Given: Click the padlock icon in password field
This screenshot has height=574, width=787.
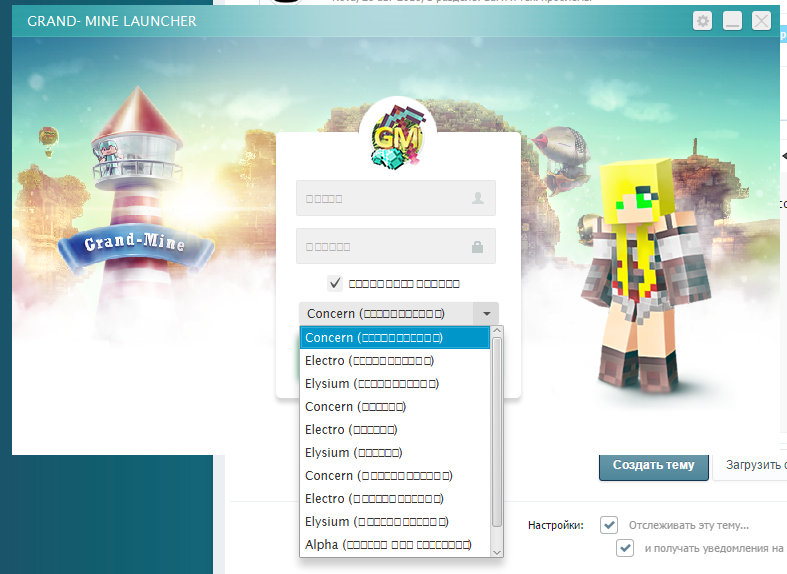Looking at the screenshot, I should pos(477,246).
